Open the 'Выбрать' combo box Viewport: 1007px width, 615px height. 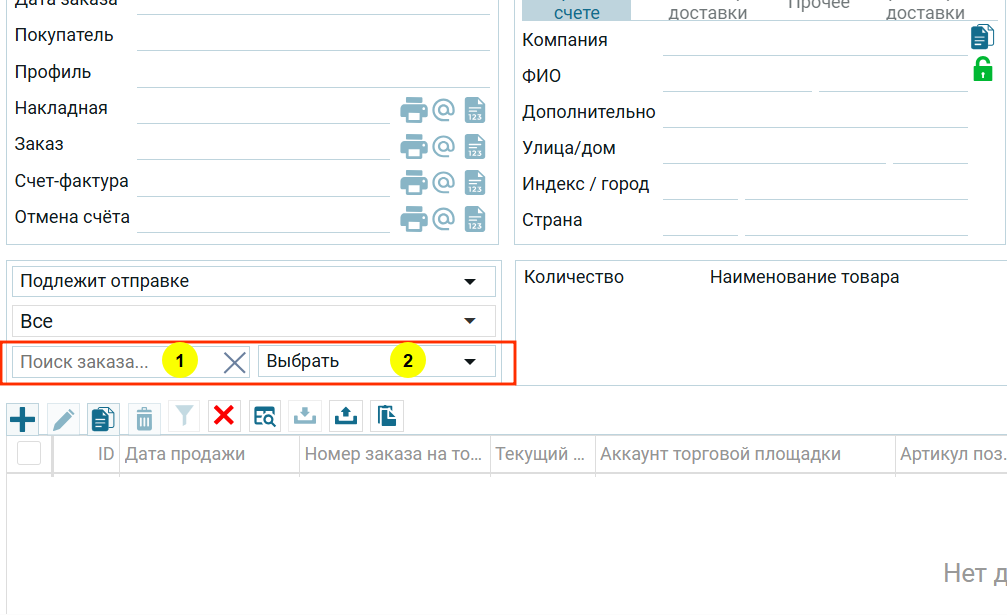click(470, 362)
